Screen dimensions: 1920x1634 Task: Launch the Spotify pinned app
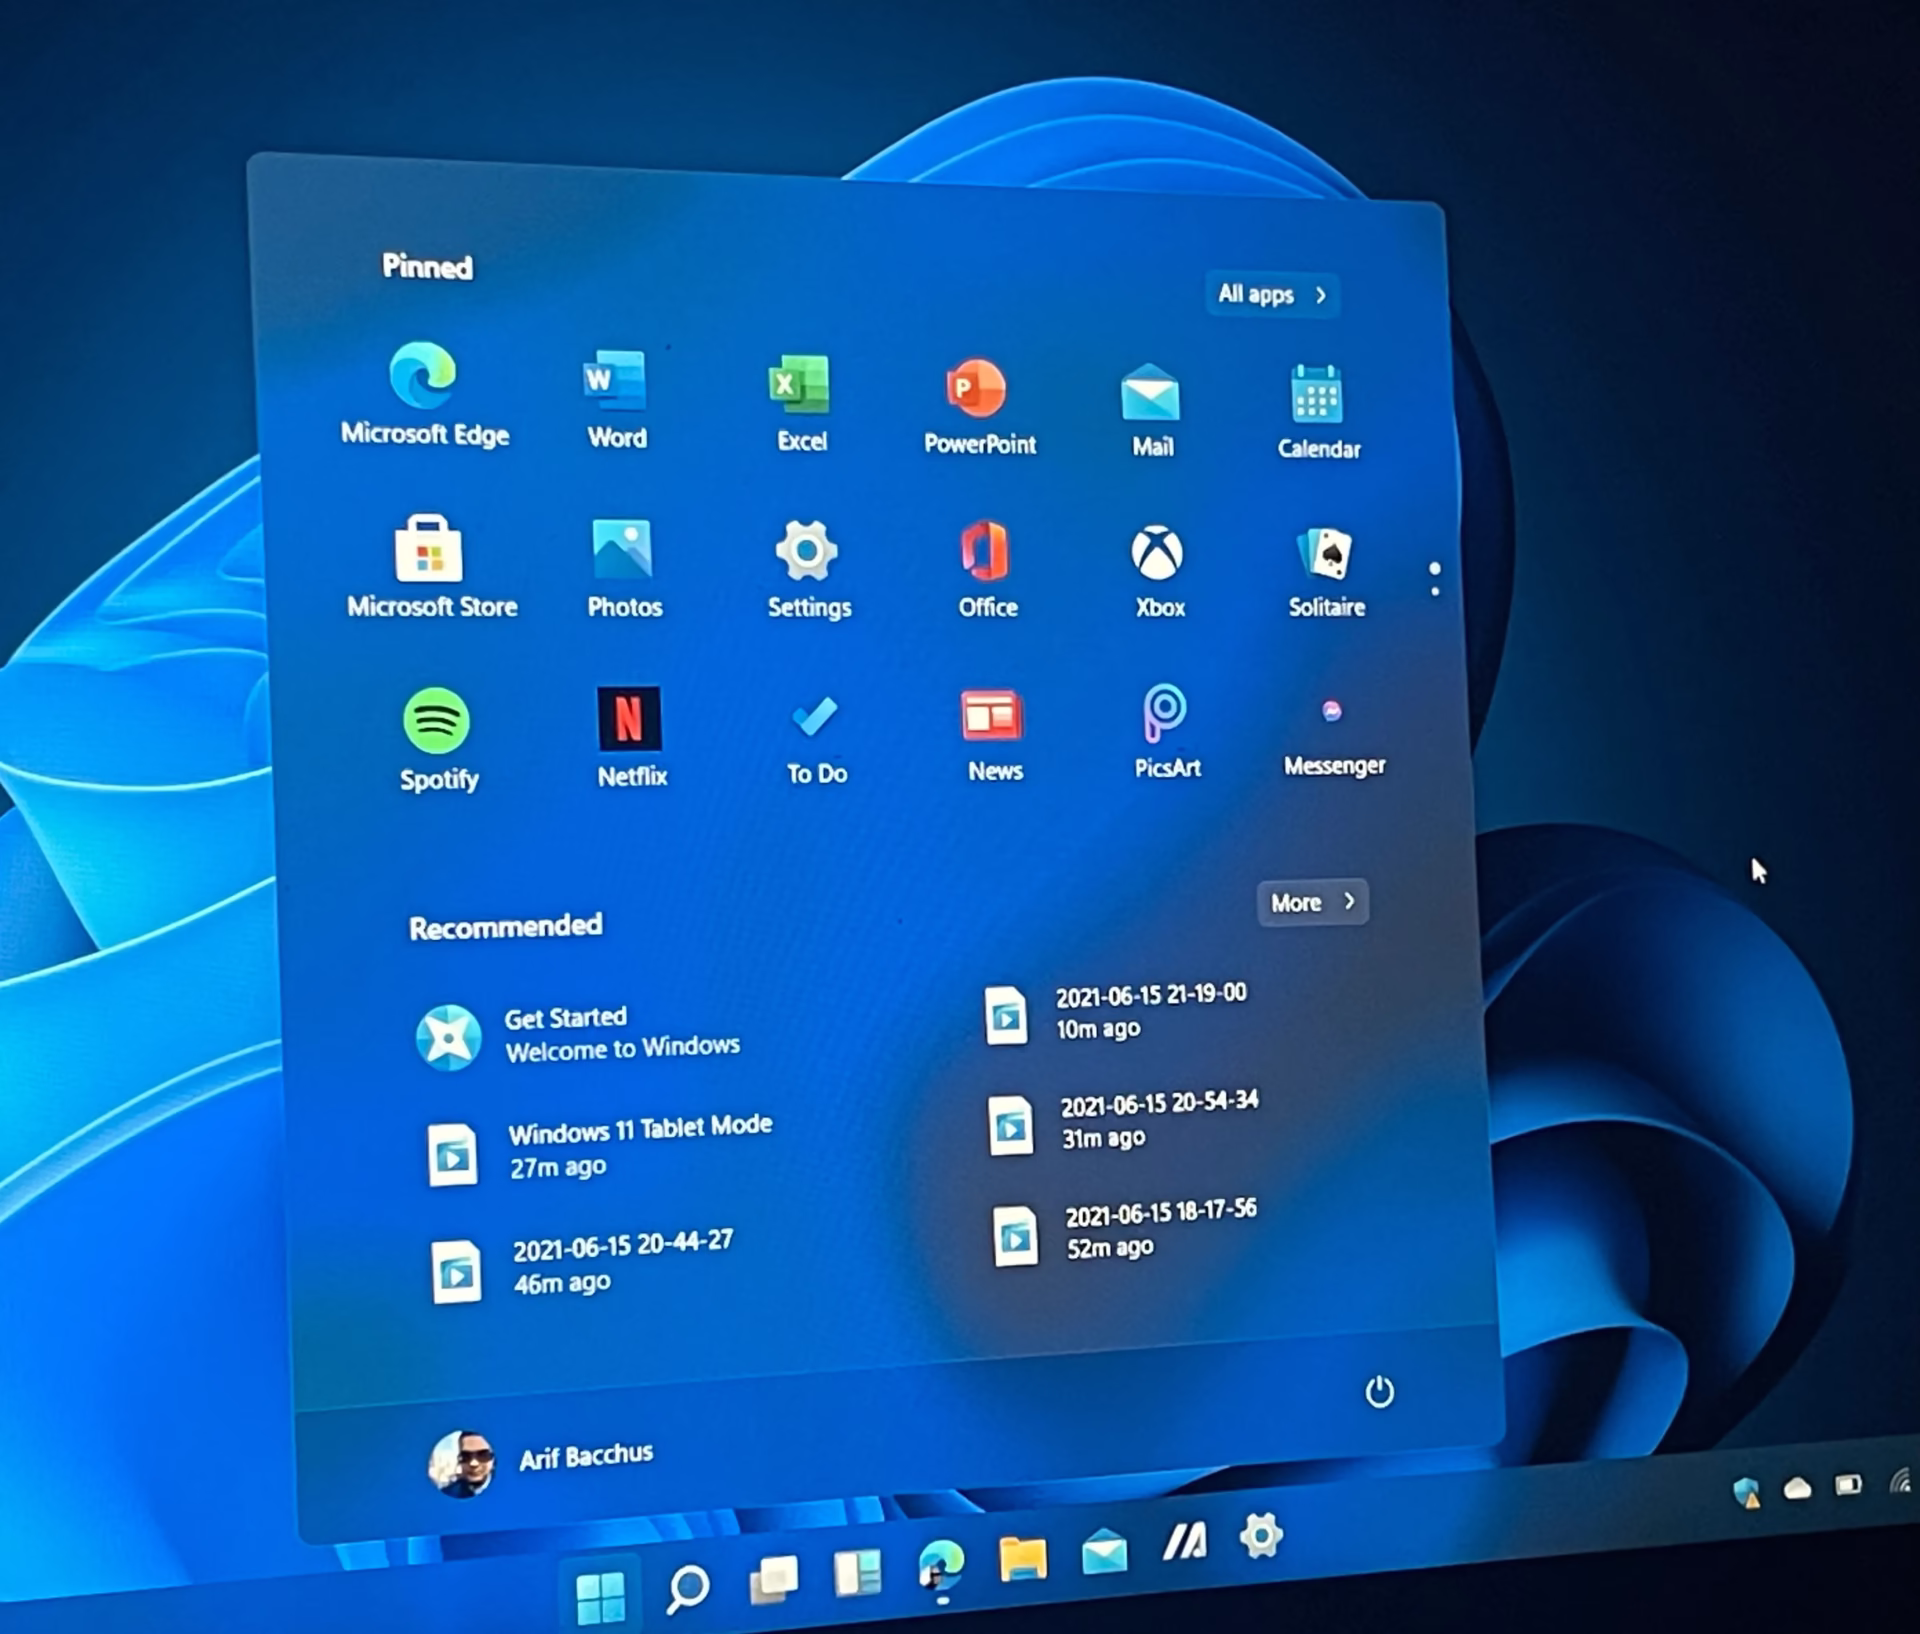point(436,721)
